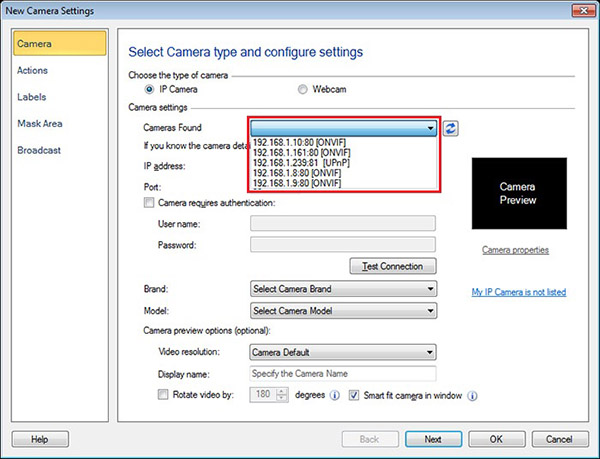Switch to the Labels section
The width and height of the screenshot is (600, 459).
pos(32,97)
